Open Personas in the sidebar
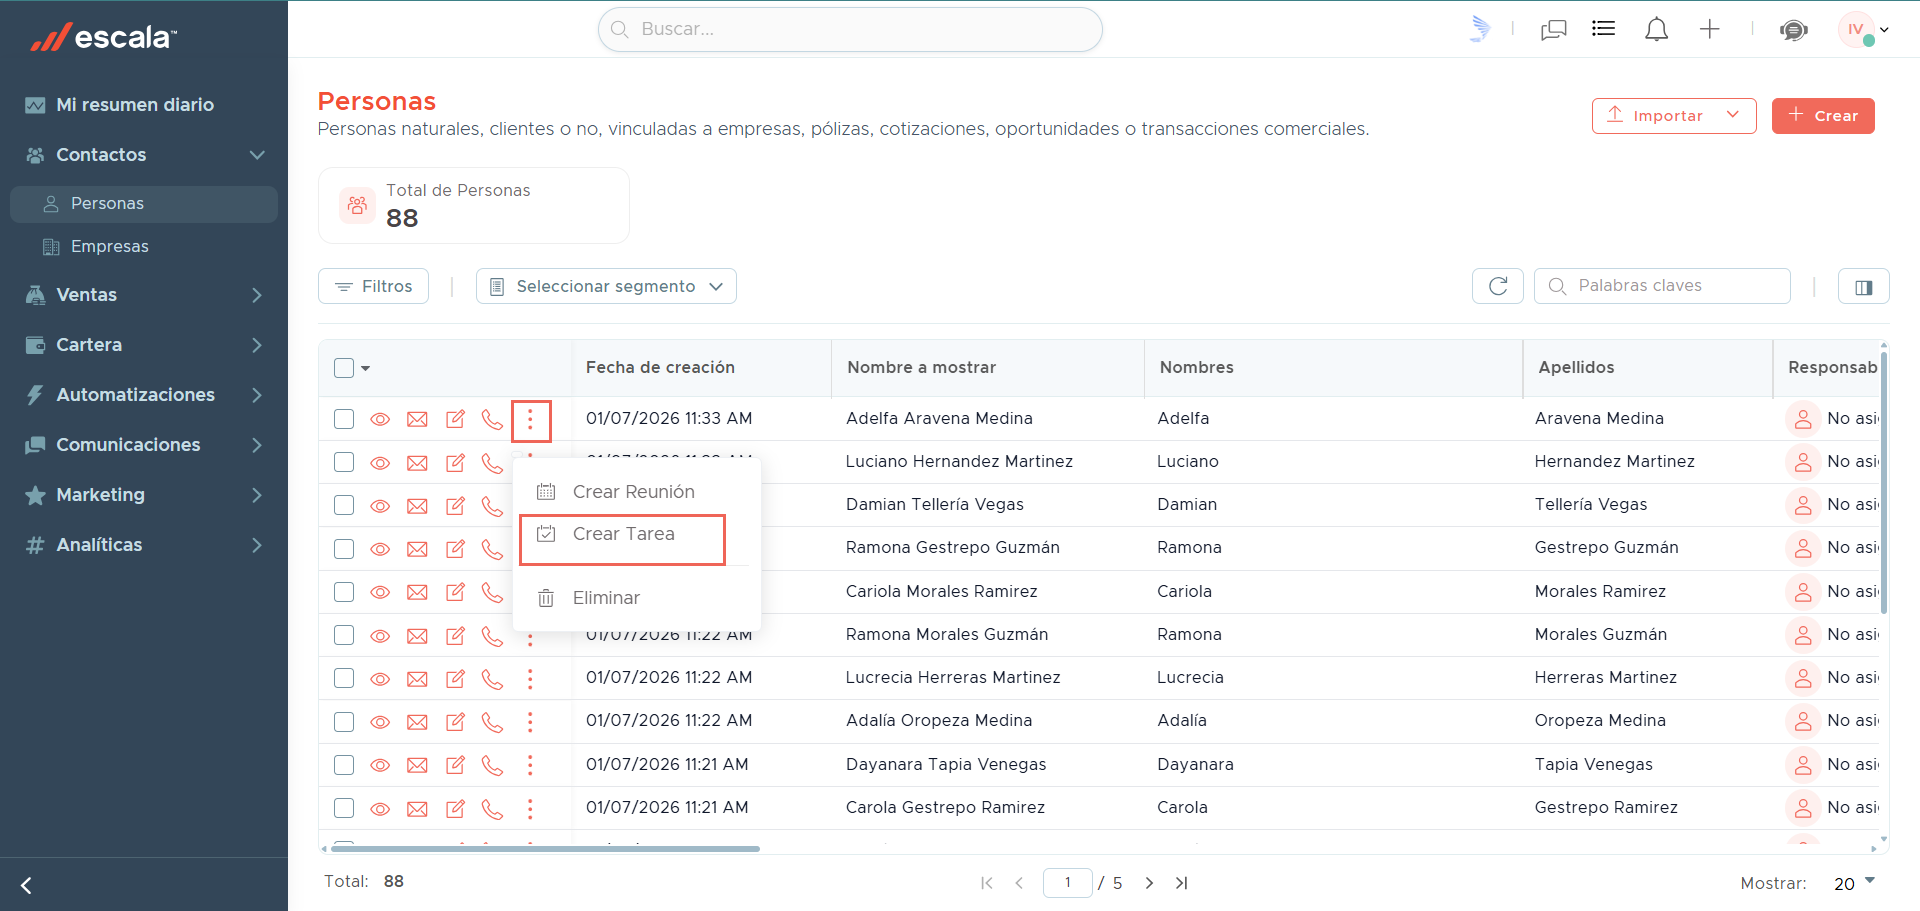1920x911 pixels. coord(144,204)
